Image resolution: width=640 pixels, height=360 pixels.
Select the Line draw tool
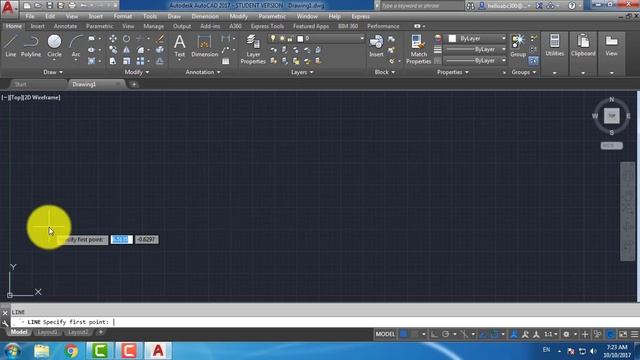click(x=11, y=46)
